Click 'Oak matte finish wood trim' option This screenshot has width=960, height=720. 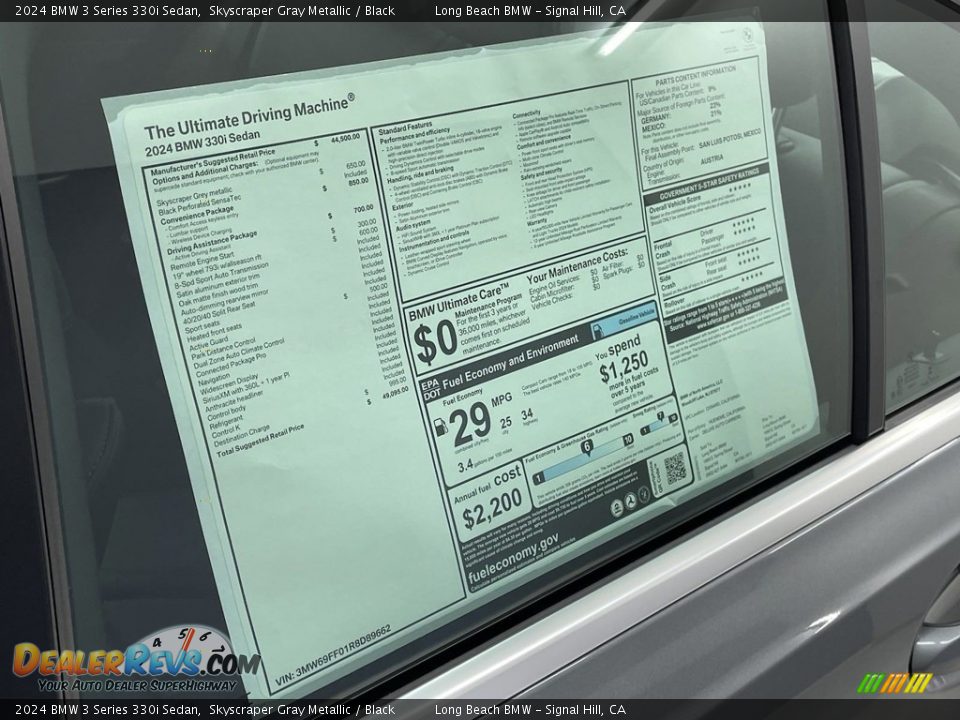point(220,294)
